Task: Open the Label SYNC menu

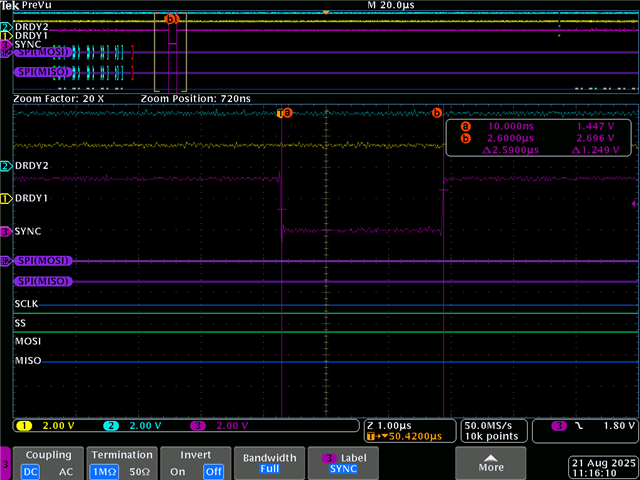Action: tap(343, 463)
